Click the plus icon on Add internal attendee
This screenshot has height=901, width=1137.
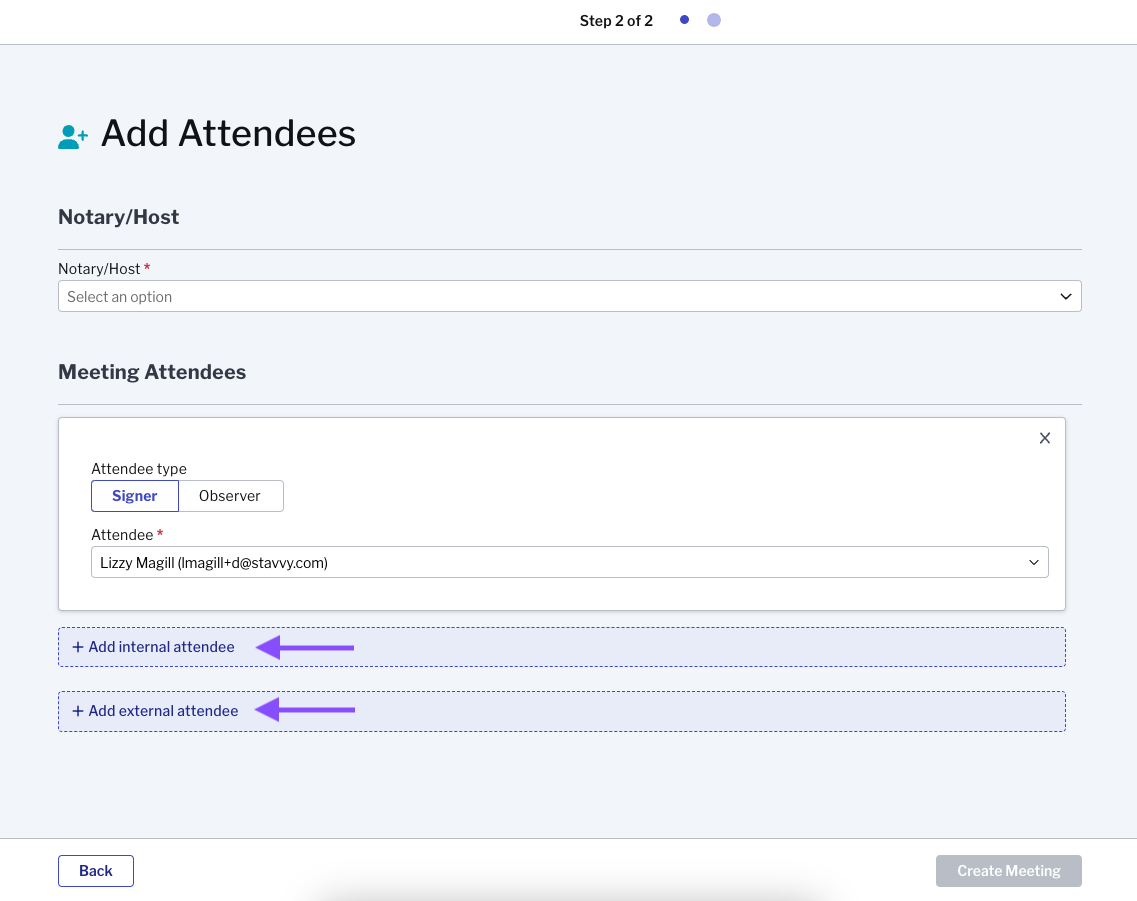click(78, 647)
